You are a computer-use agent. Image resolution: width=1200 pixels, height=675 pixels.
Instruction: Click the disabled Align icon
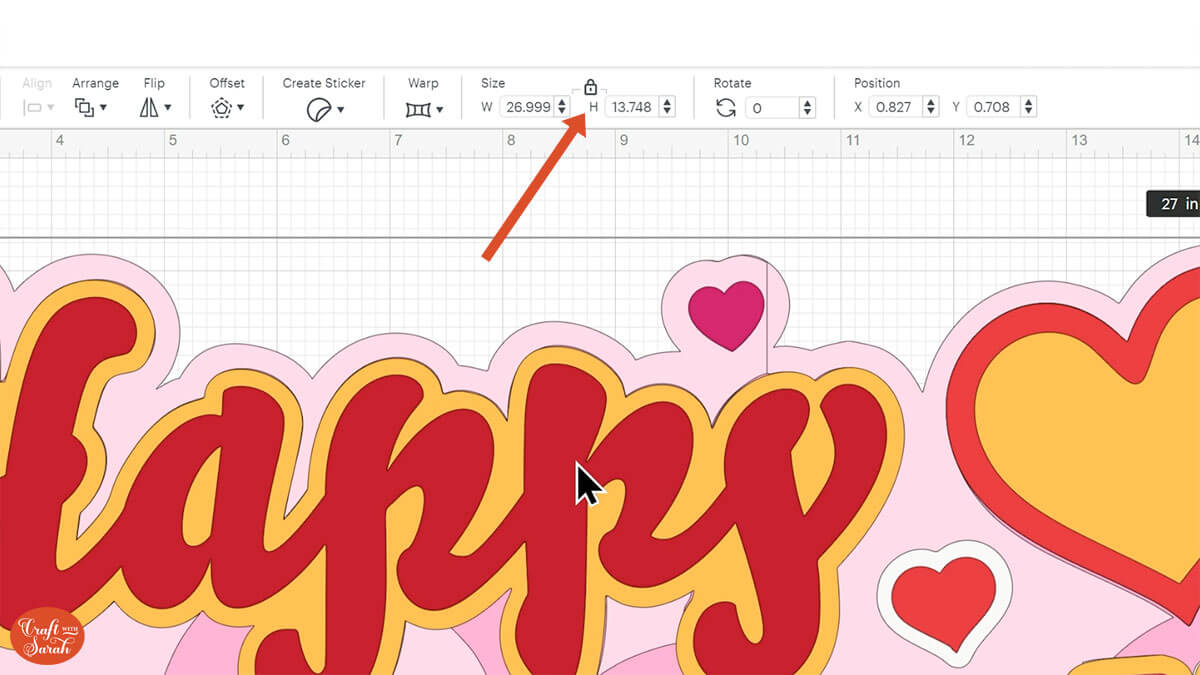coord(31,107)
